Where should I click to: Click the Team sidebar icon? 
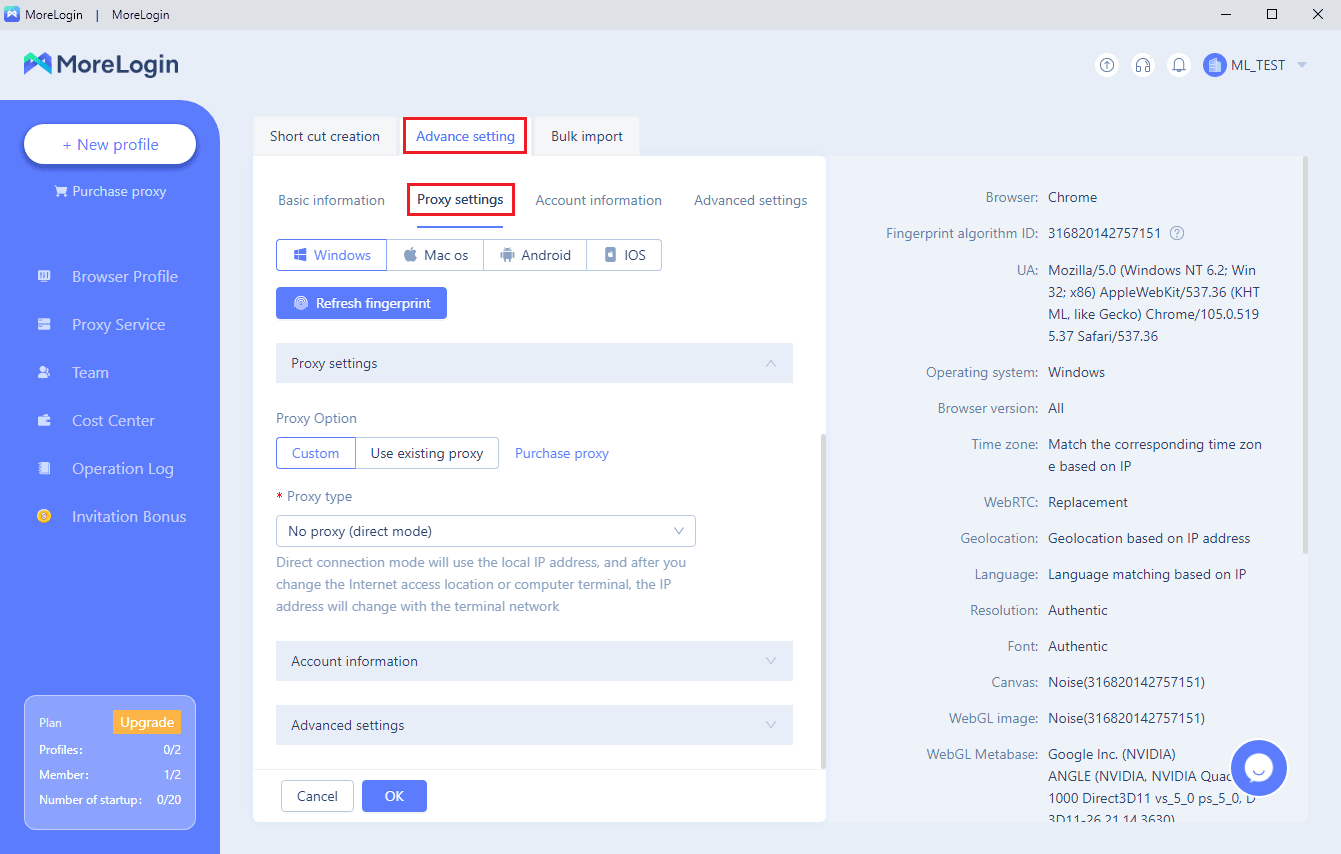(44, 372)
